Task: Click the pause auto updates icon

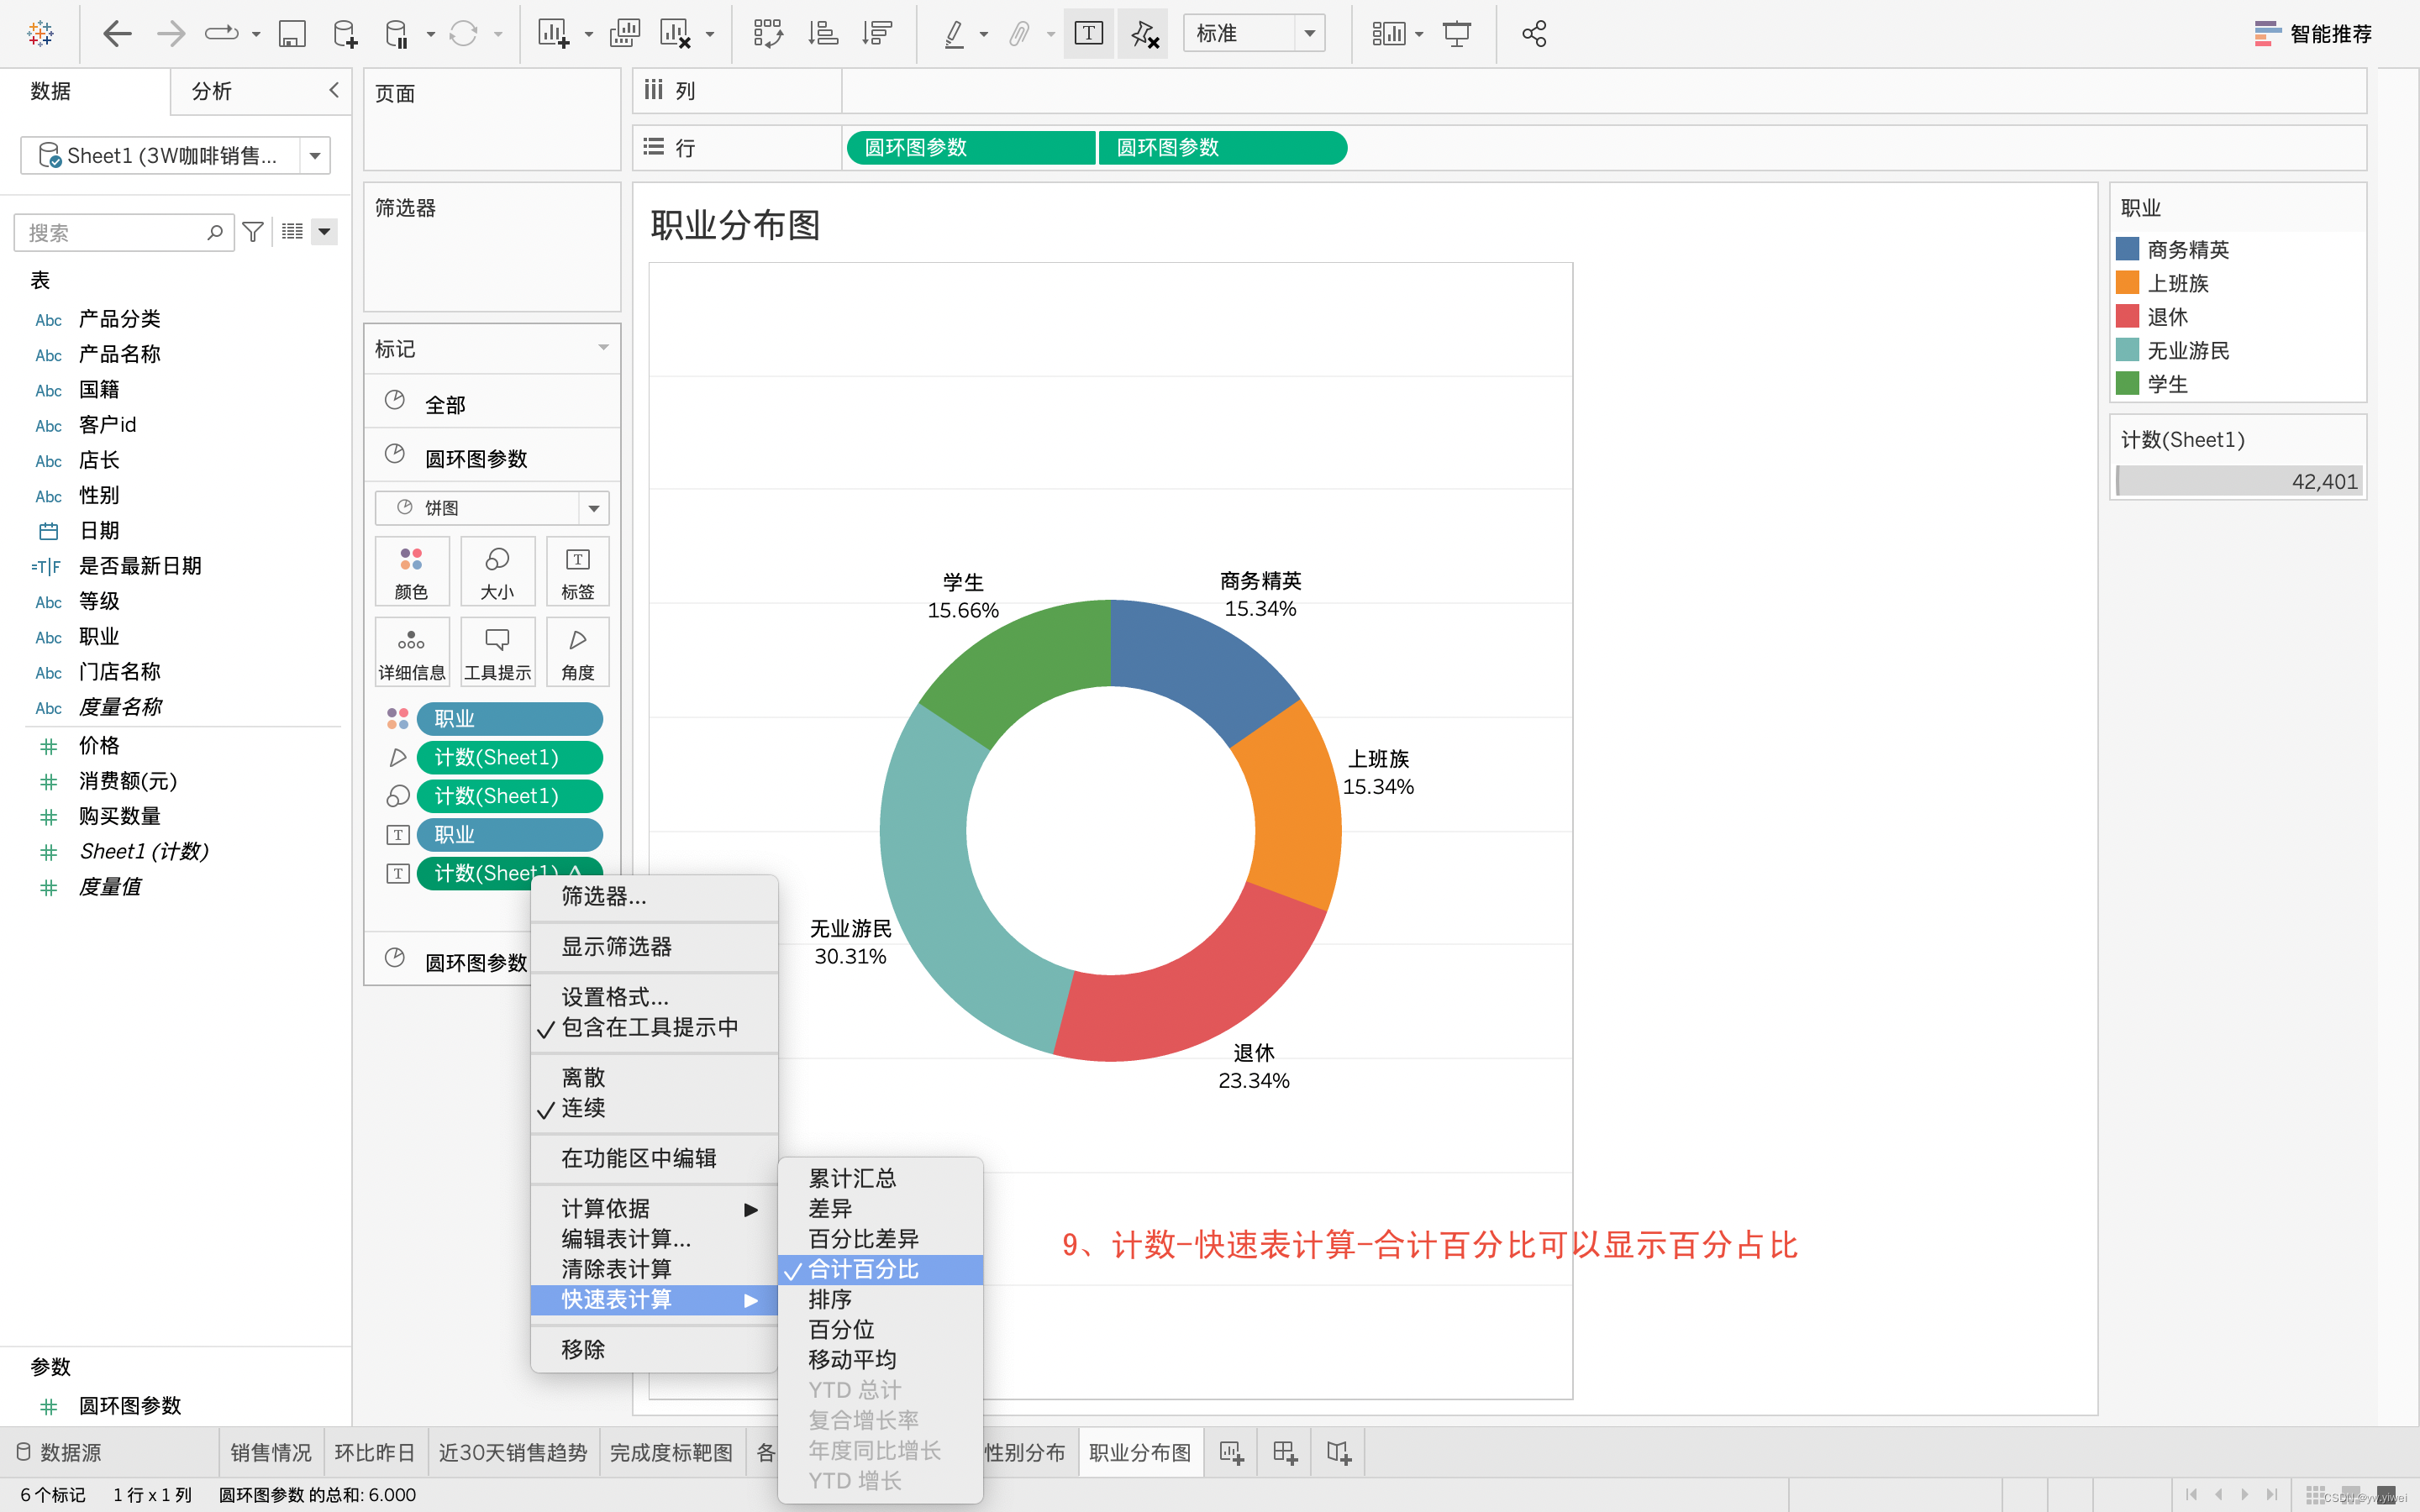Action: click(x=397, y=34)
